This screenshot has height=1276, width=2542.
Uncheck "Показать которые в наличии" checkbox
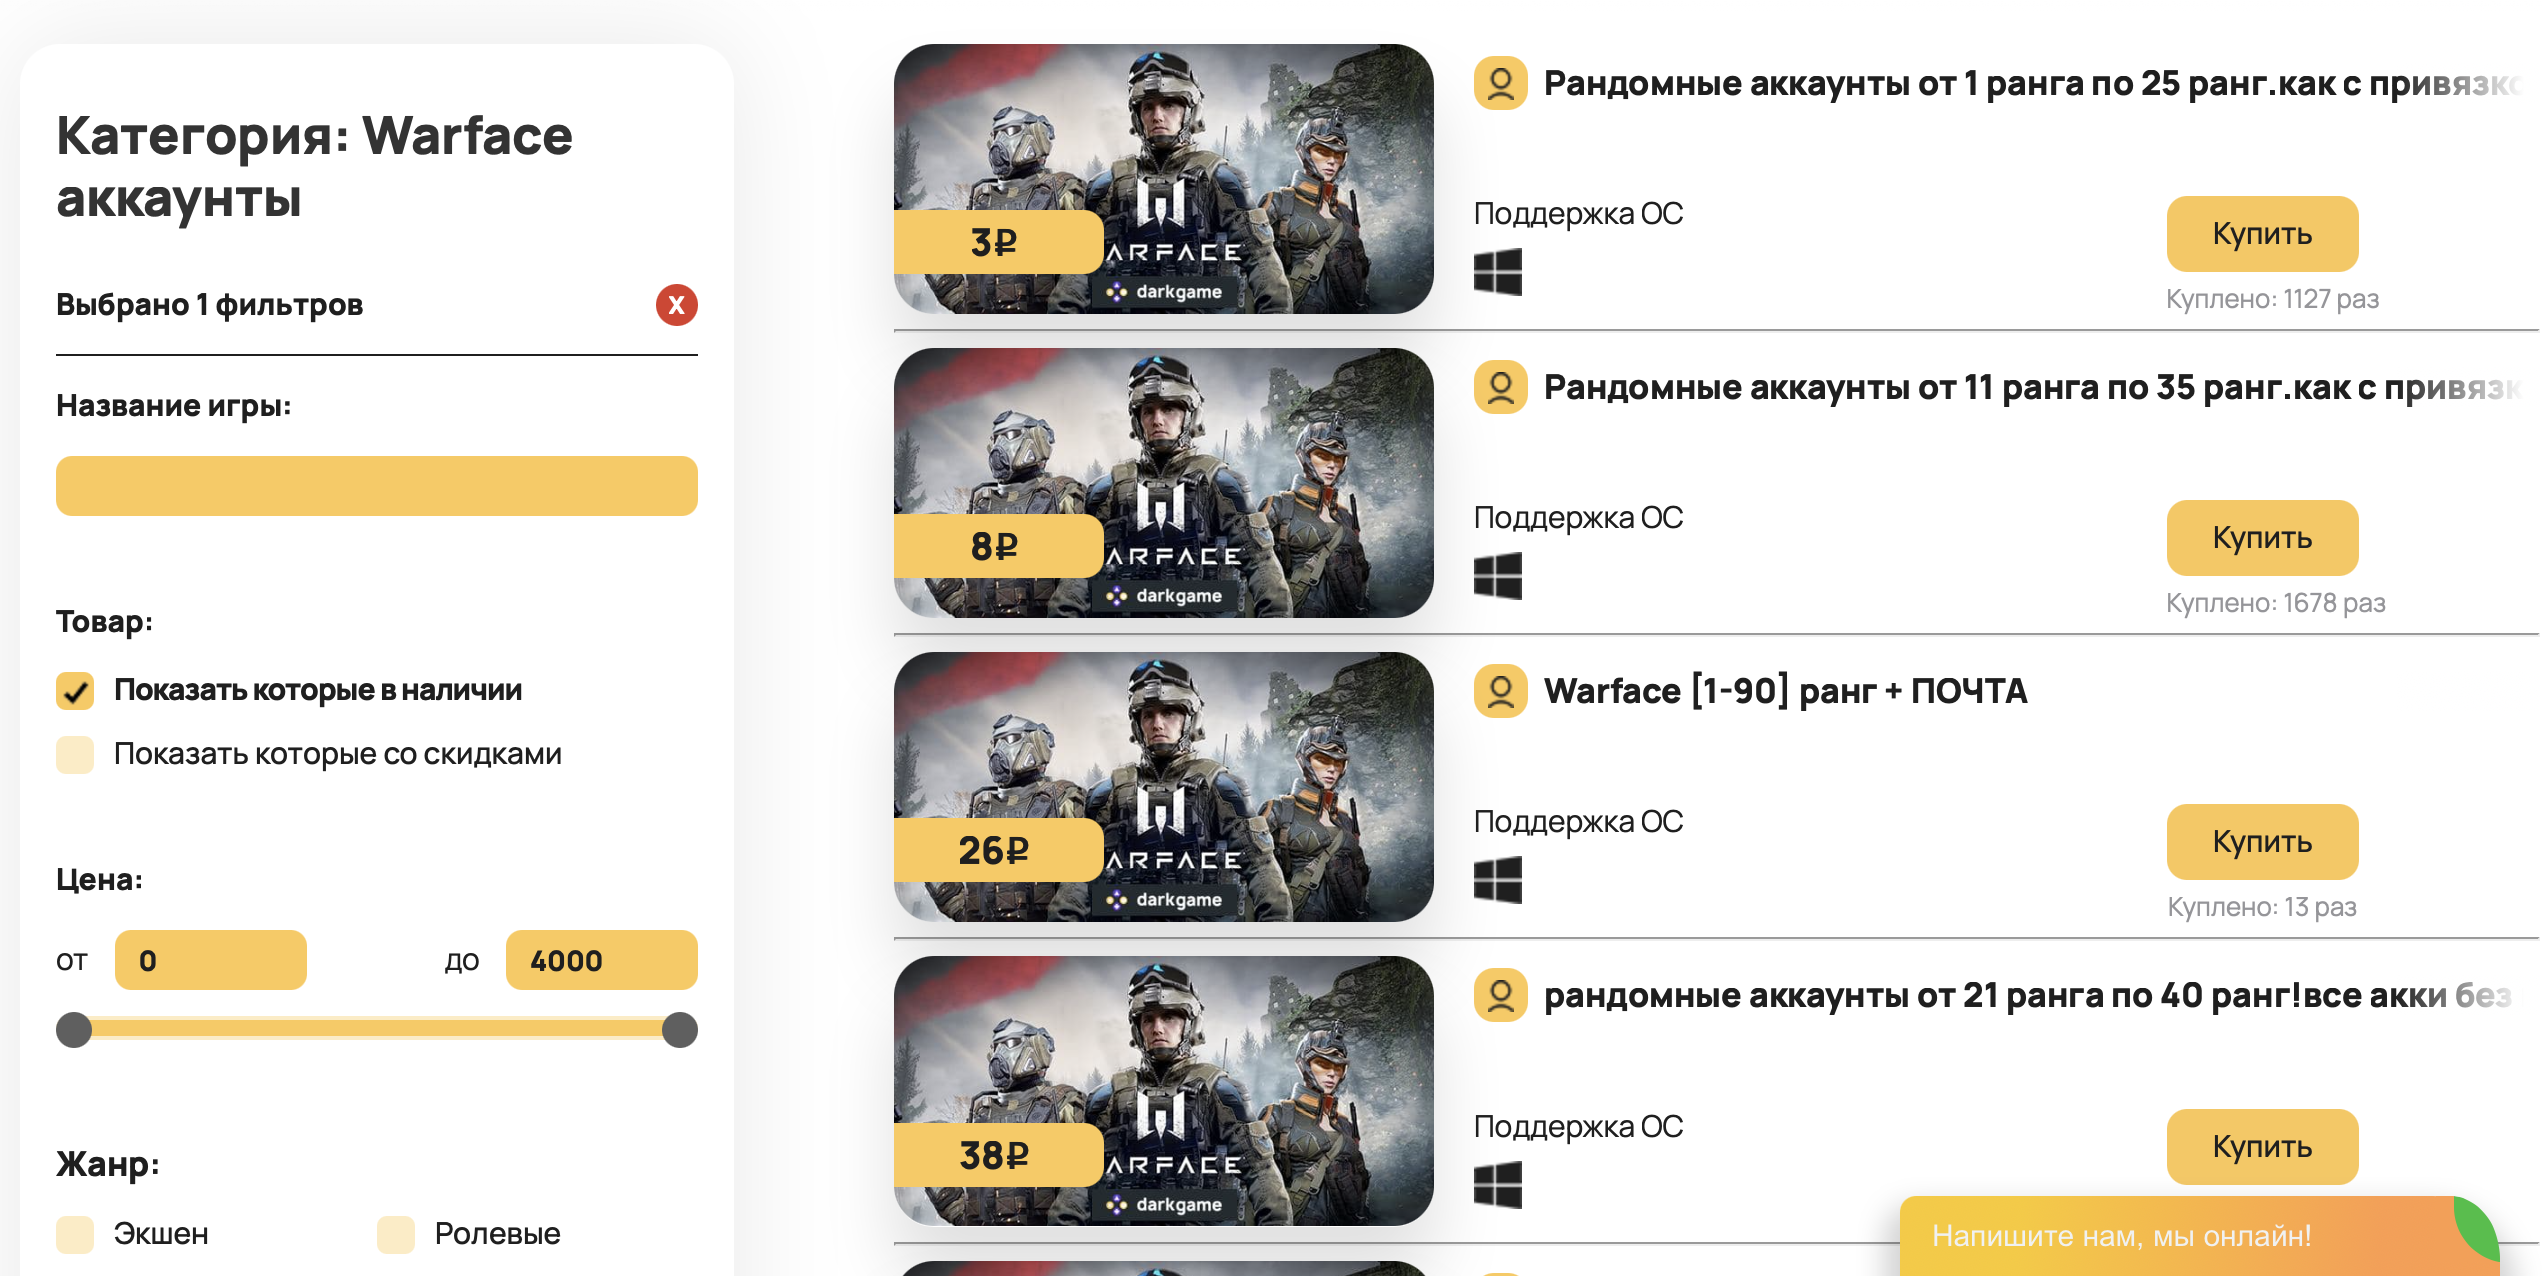point(75,691)
